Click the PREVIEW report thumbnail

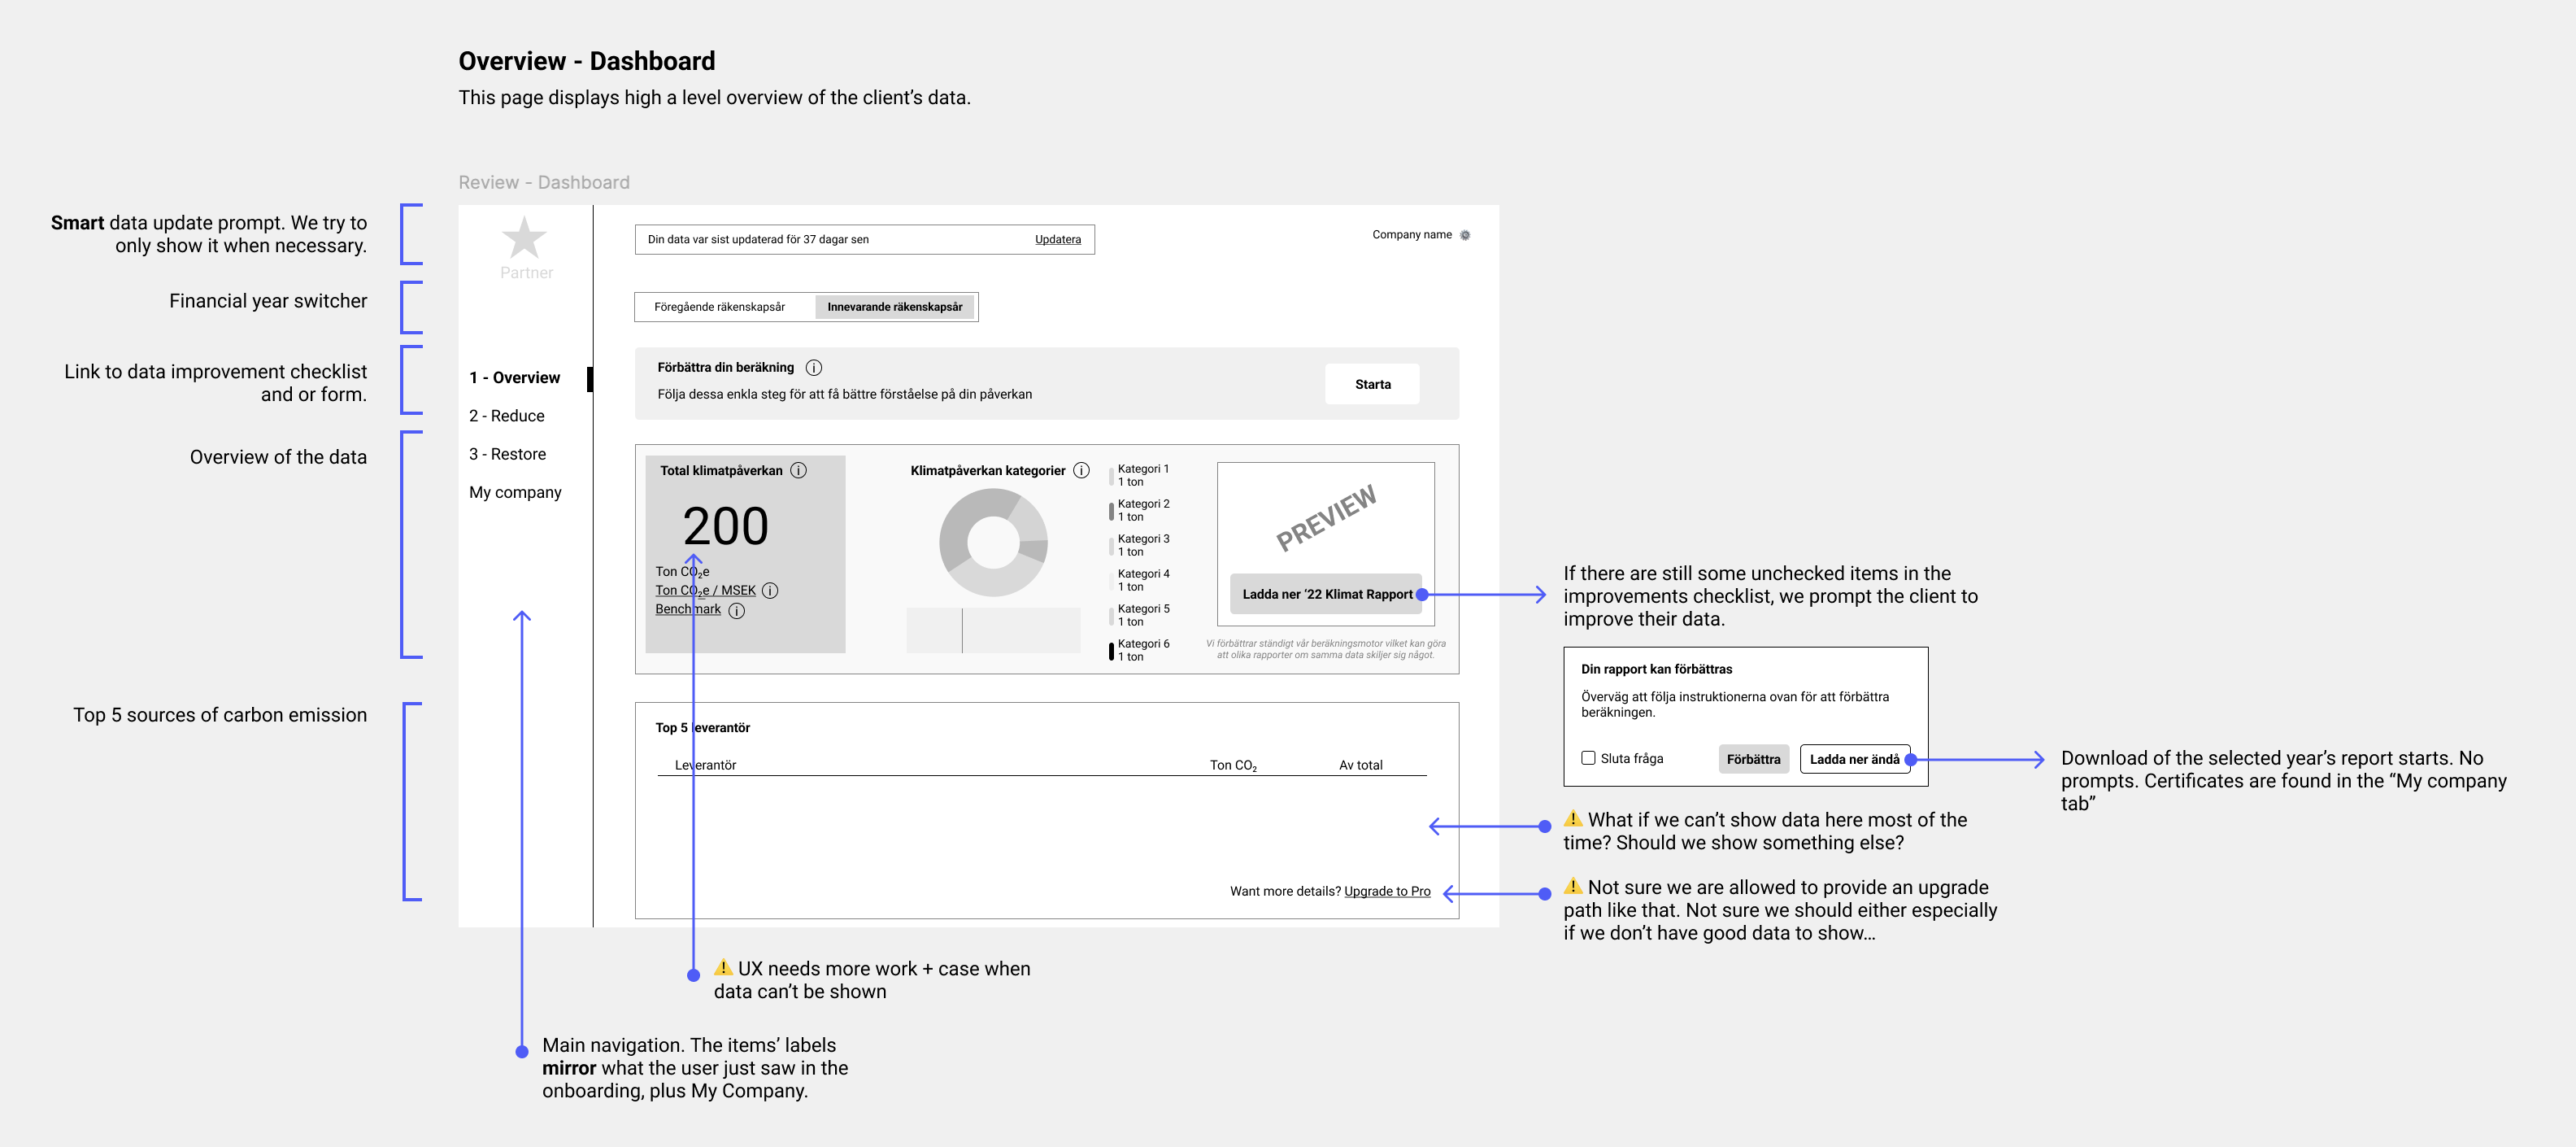tap(1325, 517)
